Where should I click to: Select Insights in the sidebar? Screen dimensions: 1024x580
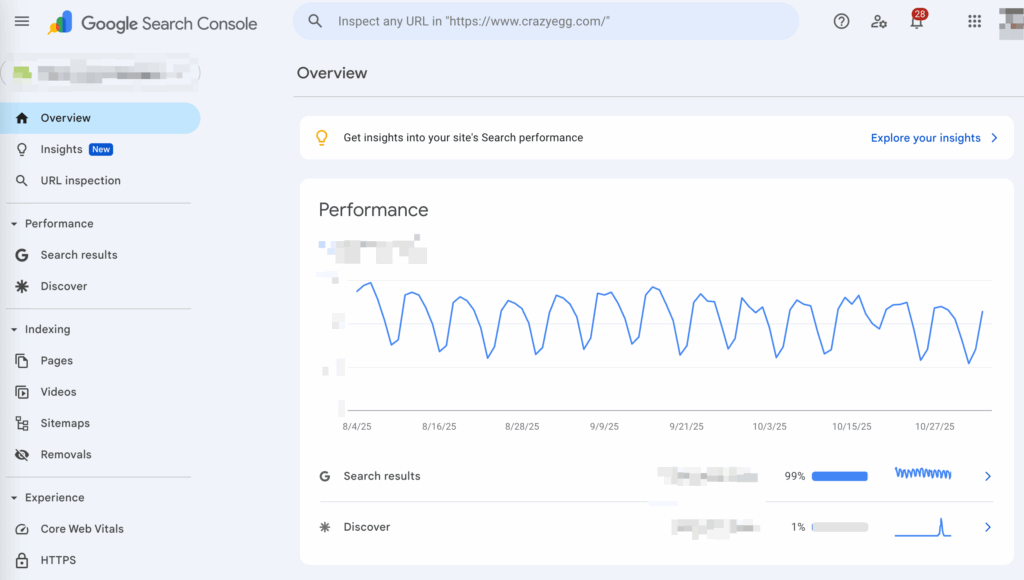62,150
